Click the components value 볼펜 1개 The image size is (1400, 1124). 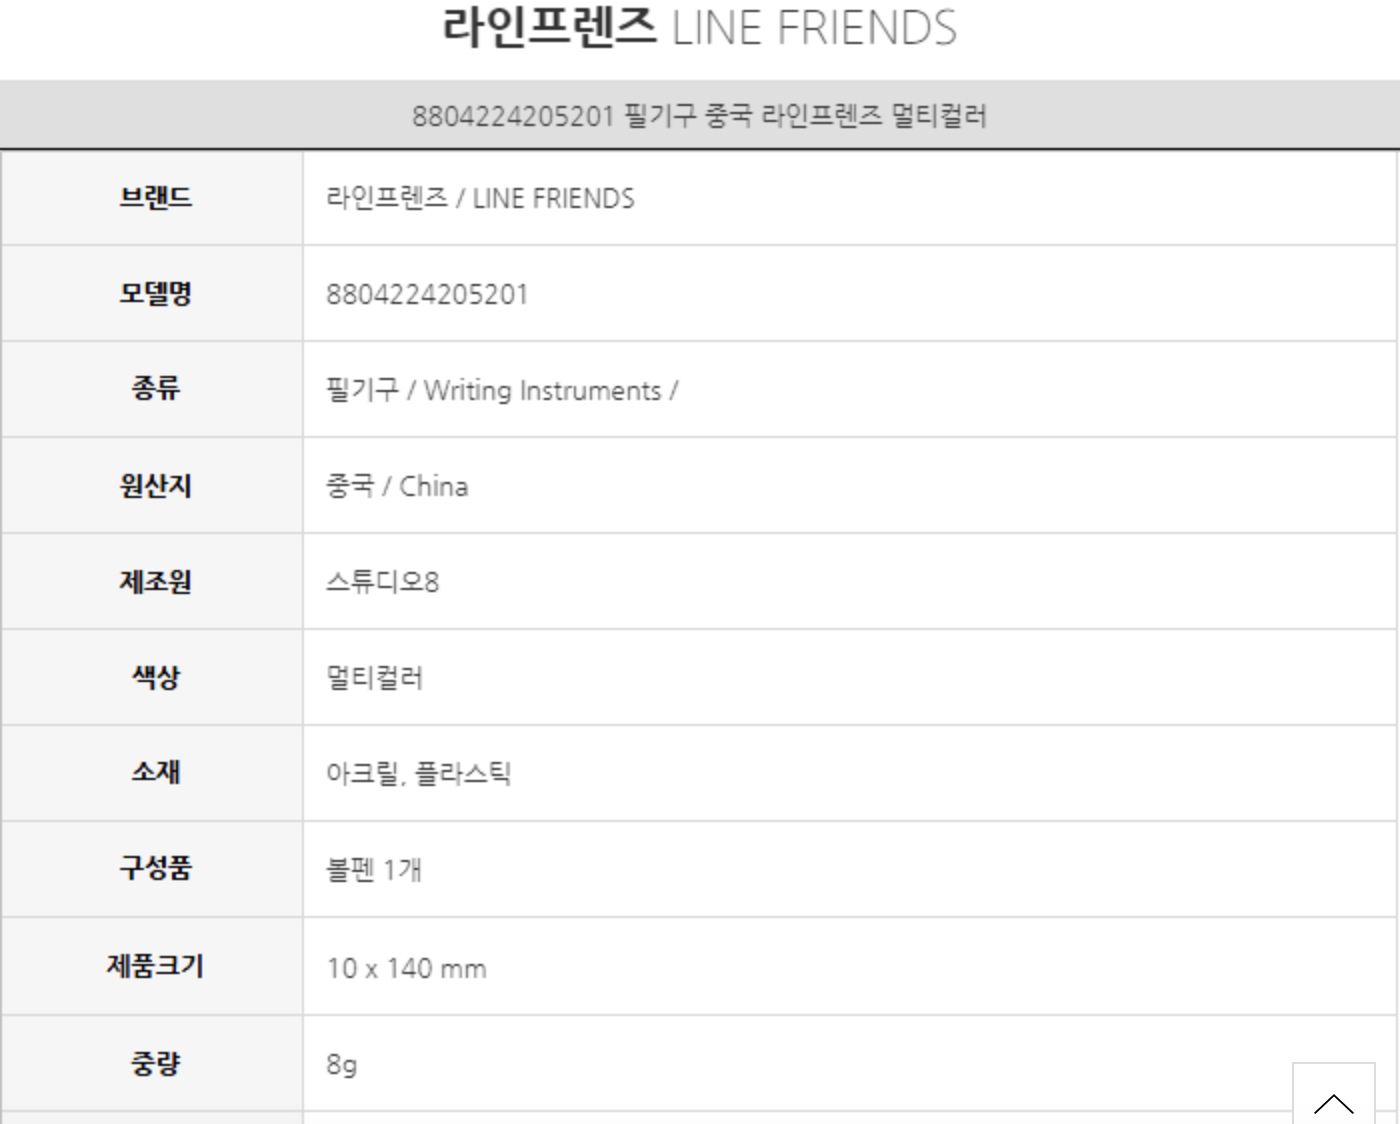[373, 869]
